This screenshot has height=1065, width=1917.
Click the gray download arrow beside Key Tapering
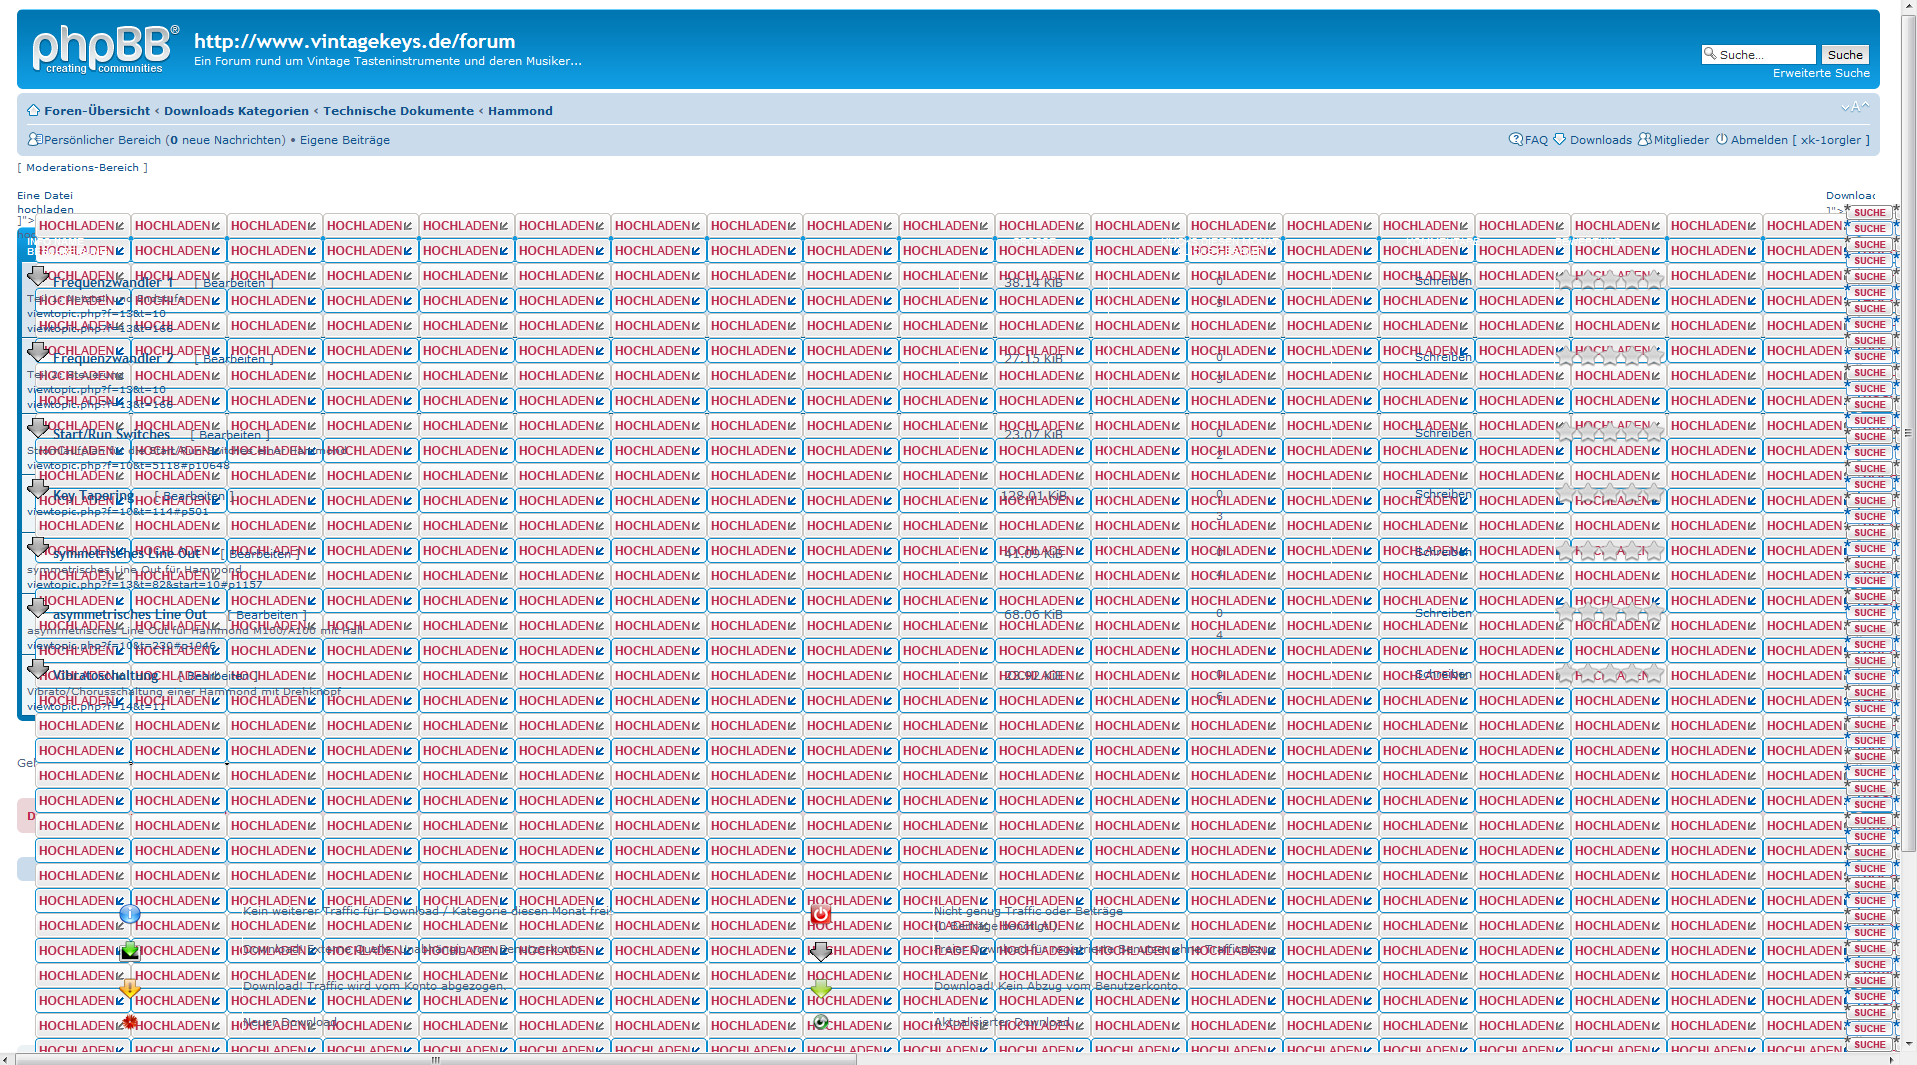(38, 489)
